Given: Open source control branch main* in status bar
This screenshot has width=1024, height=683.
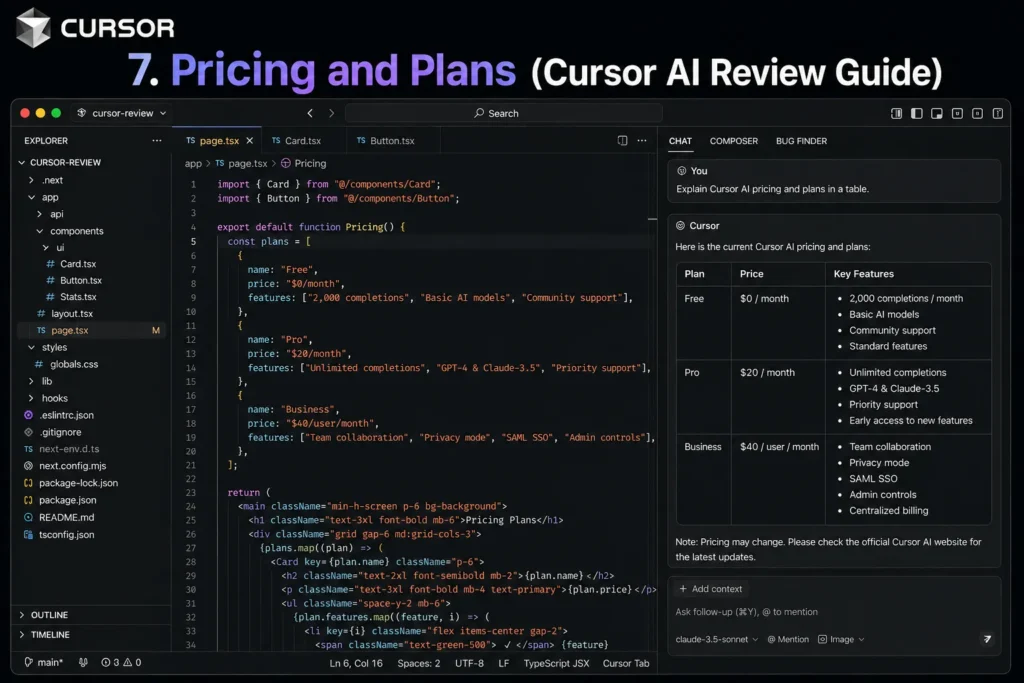Looking at the screenshot, I should click(x=44, y=662).
